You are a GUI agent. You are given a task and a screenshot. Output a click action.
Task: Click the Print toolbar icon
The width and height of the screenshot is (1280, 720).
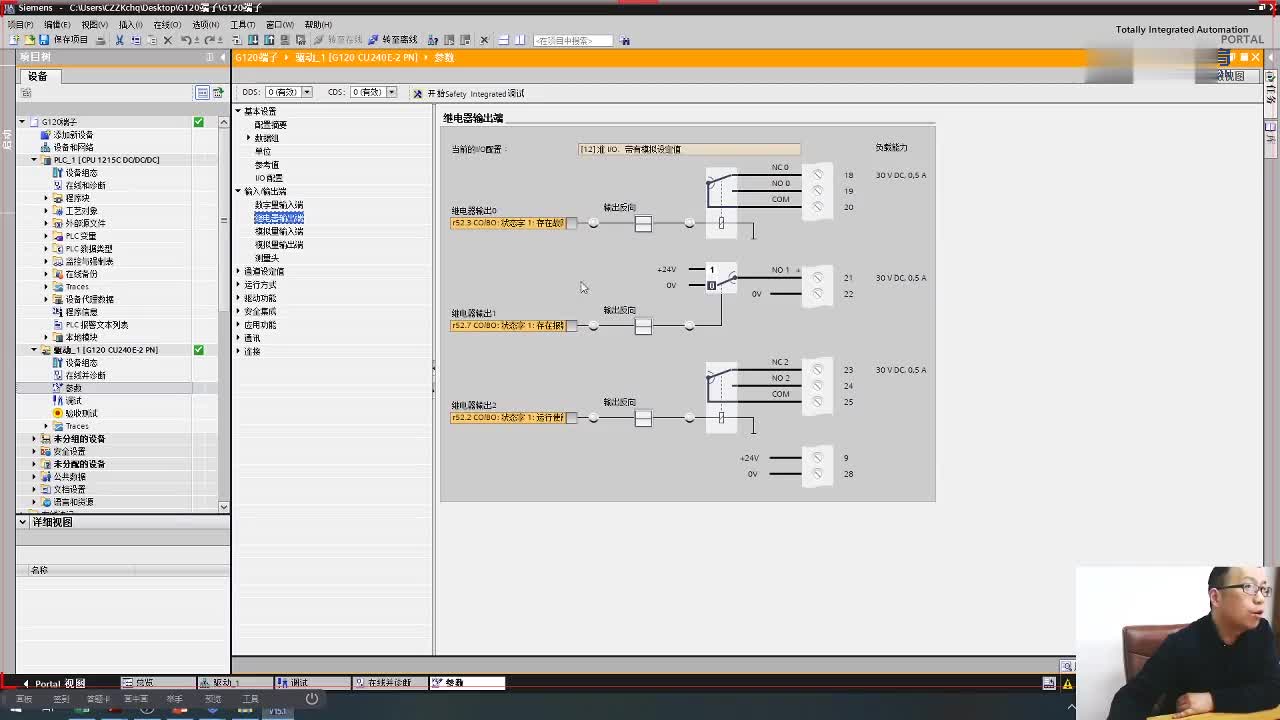101,40
